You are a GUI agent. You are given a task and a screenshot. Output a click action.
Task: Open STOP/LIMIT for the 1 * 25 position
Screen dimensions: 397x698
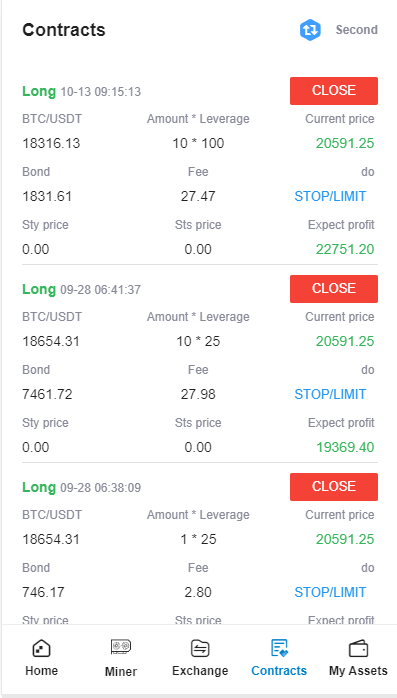(x=330, y=592)
